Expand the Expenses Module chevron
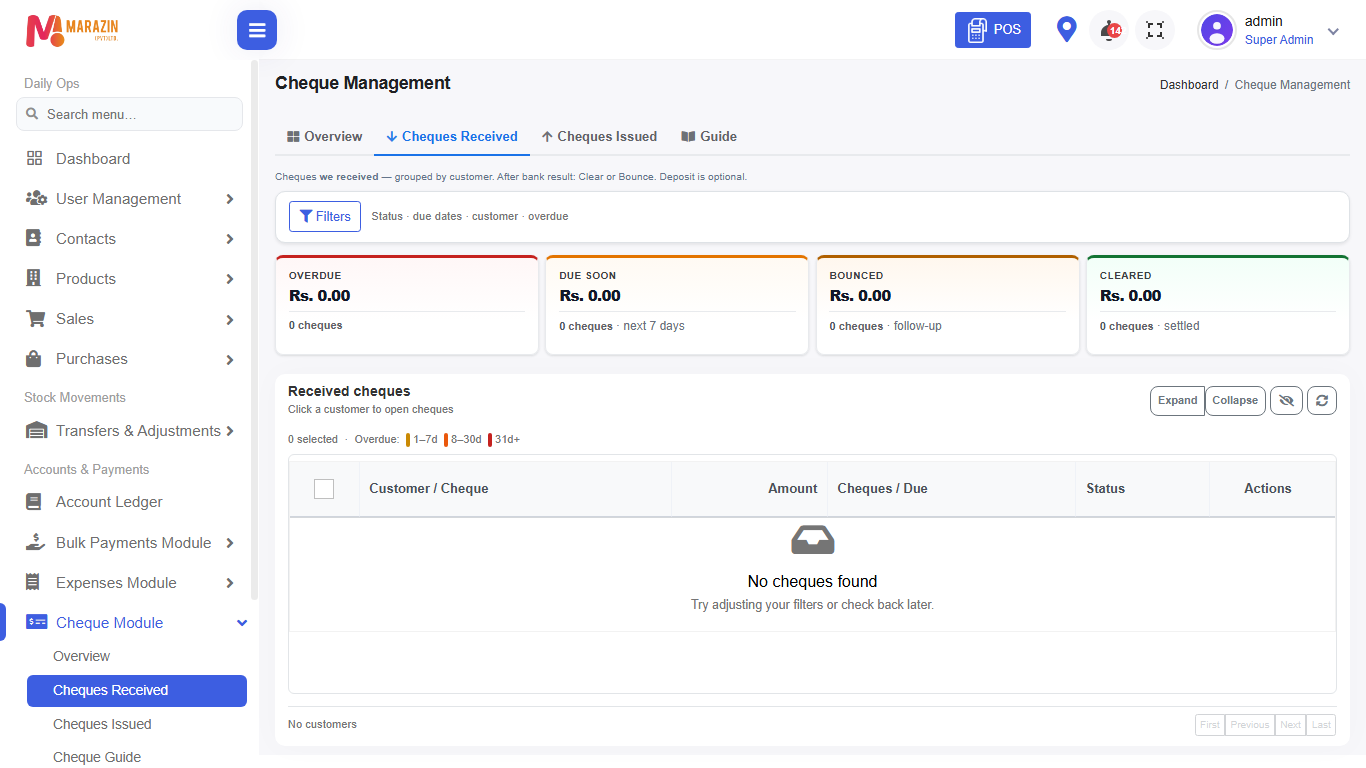Screen dimensions: 1366x768 pyautogui.click(x=230, y=583)
